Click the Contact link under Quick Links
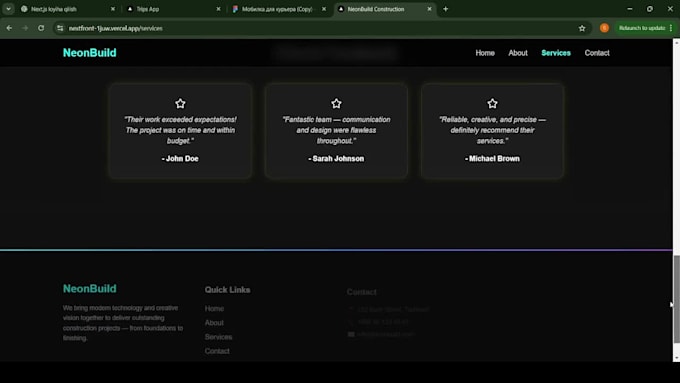Viewport: 680px width, 383px height. click(x=217, y=351)
